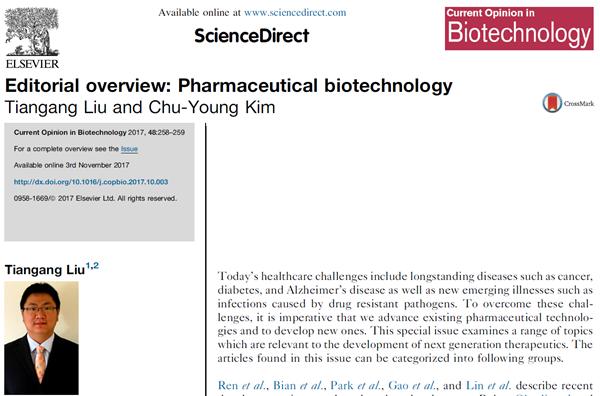Viewport: 600px width, 396px height.
Task: Click the superscript affiliation 1,2 link
Action: [x=92, y=266]
